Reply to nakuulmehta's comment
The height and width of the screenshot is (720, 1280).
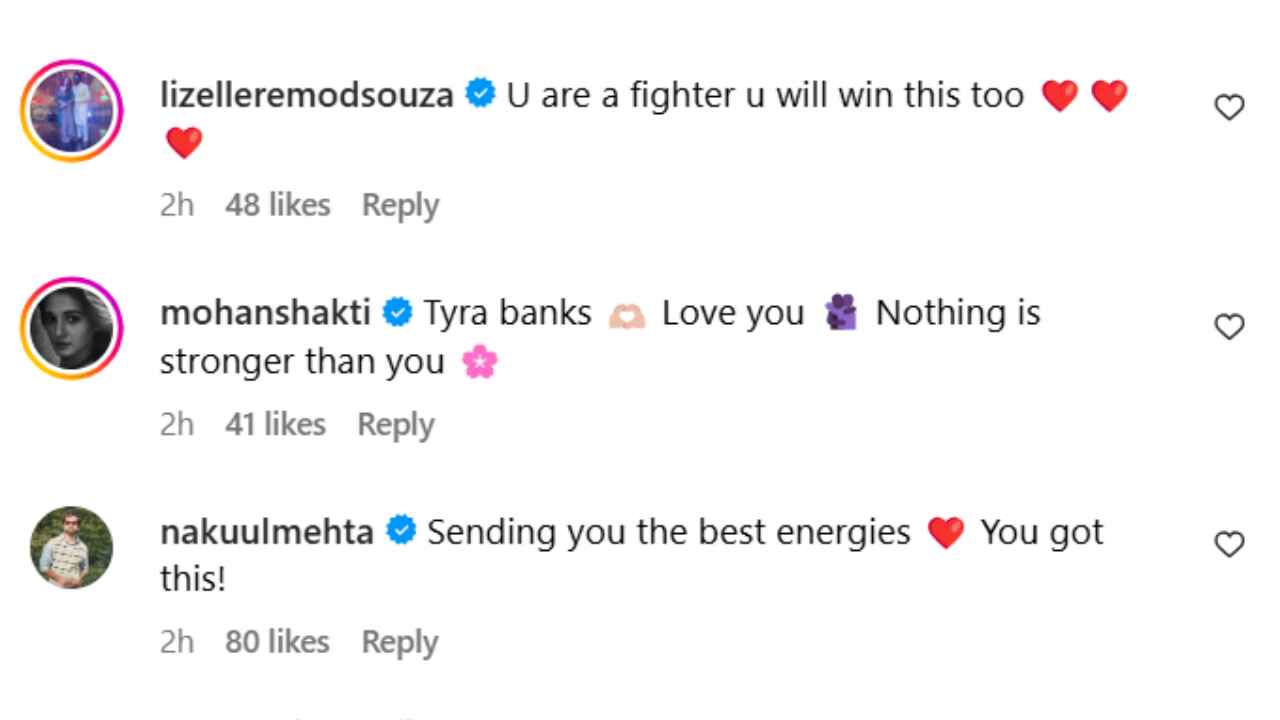pyautogui.click(x=400, y=642)
